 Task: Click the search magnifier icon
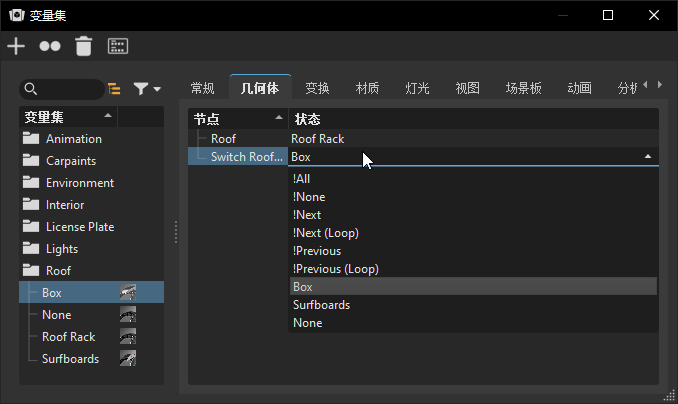pyautogui.click(x=30, y=89)
